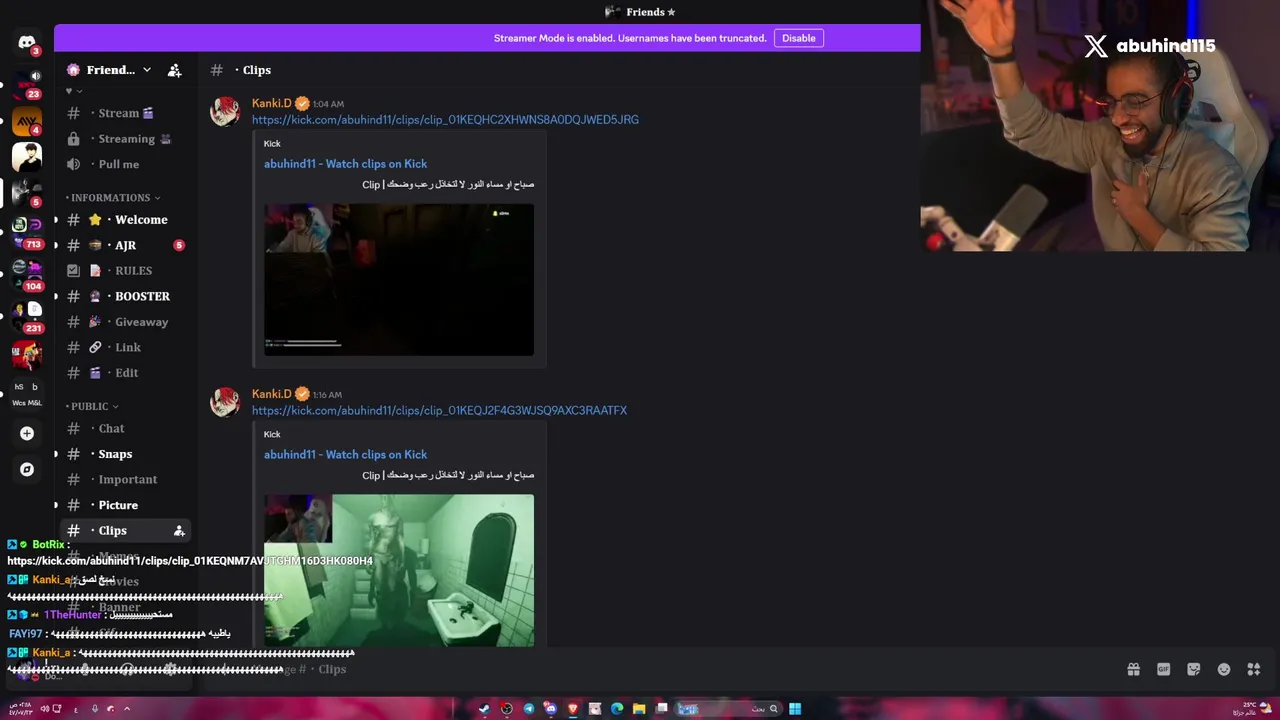Open Steam from the taskbar
Image resolution: width=1280 pixels, height=720 pixels.
(484, 709)
